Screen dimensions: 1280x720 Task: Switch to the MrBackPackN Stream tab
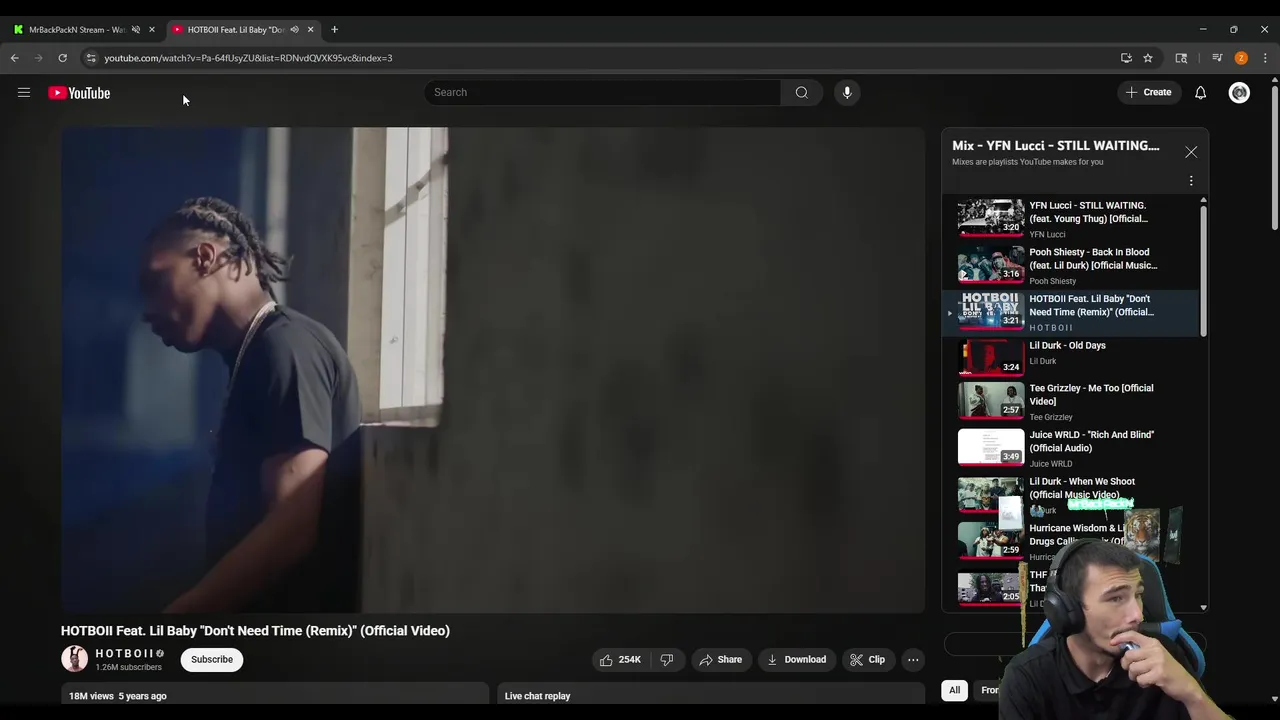click(x=77, y=30)
